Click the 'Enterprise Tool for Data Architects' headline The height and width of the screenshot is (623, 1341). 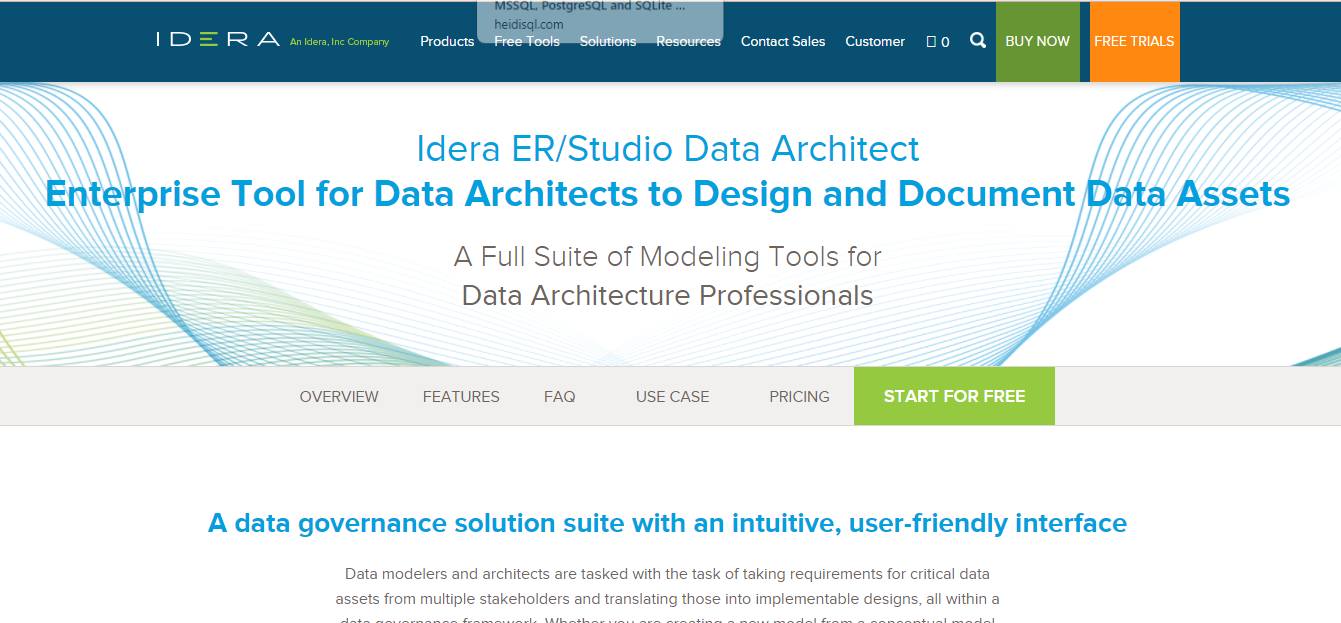668,193
